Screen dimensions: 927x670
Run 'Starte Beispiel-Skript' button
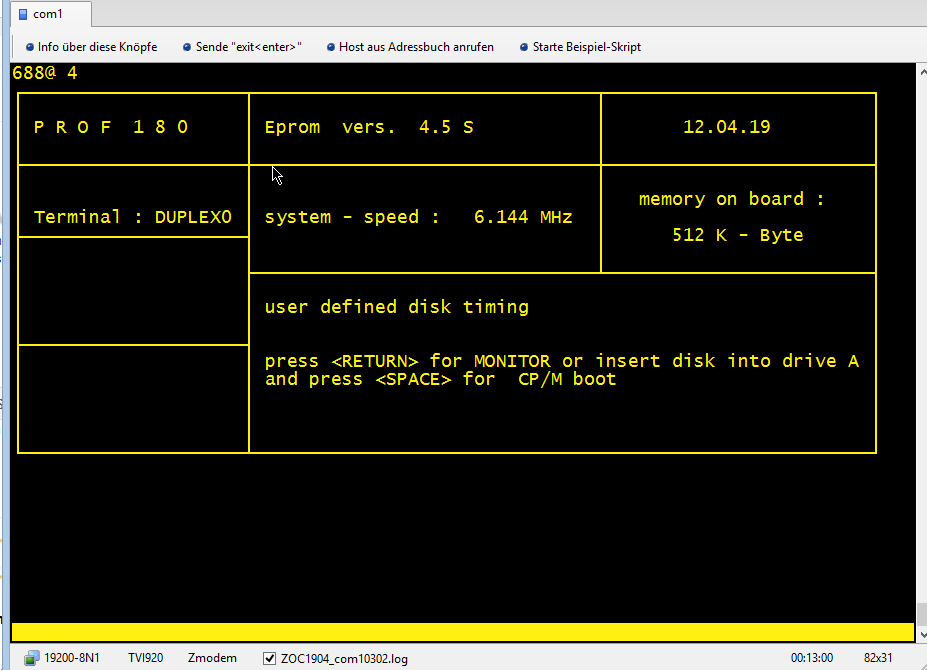[587, 47]
